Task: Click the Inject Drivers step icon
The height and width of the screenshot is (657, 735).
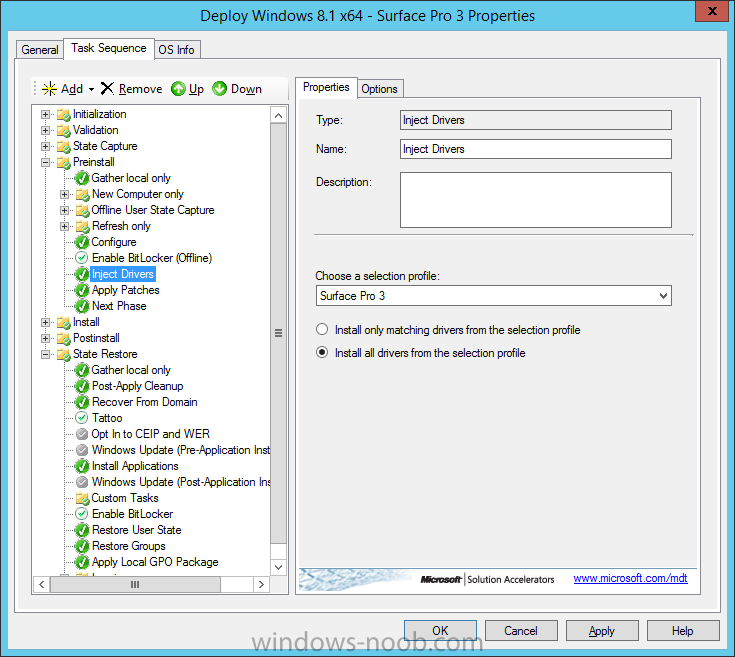Action: pos(82,274)
